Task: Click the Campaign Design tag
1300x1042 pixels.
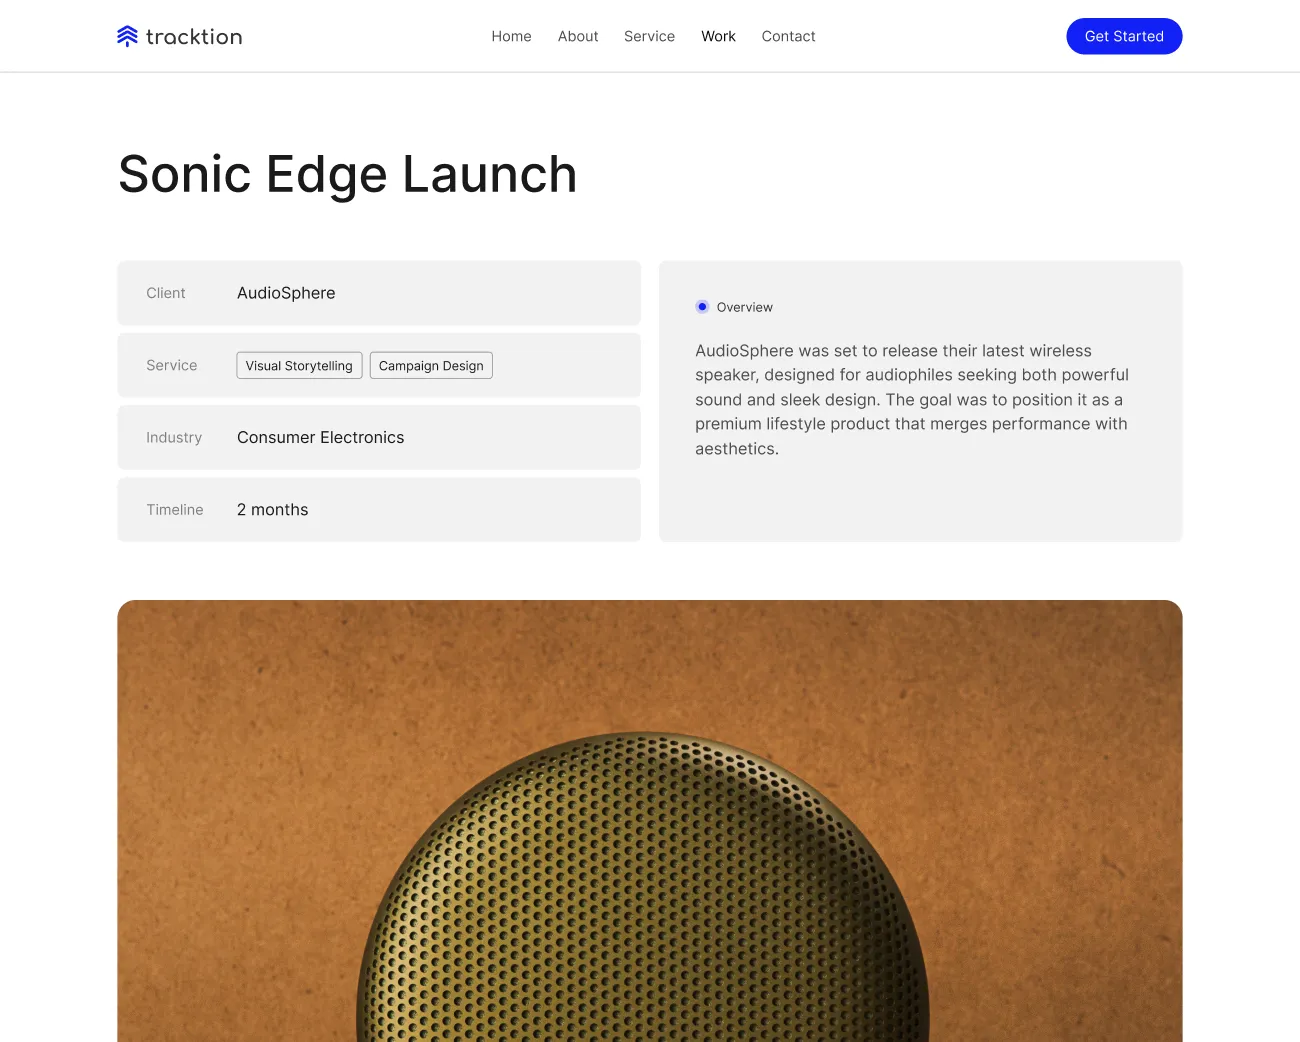Action: 431,366
